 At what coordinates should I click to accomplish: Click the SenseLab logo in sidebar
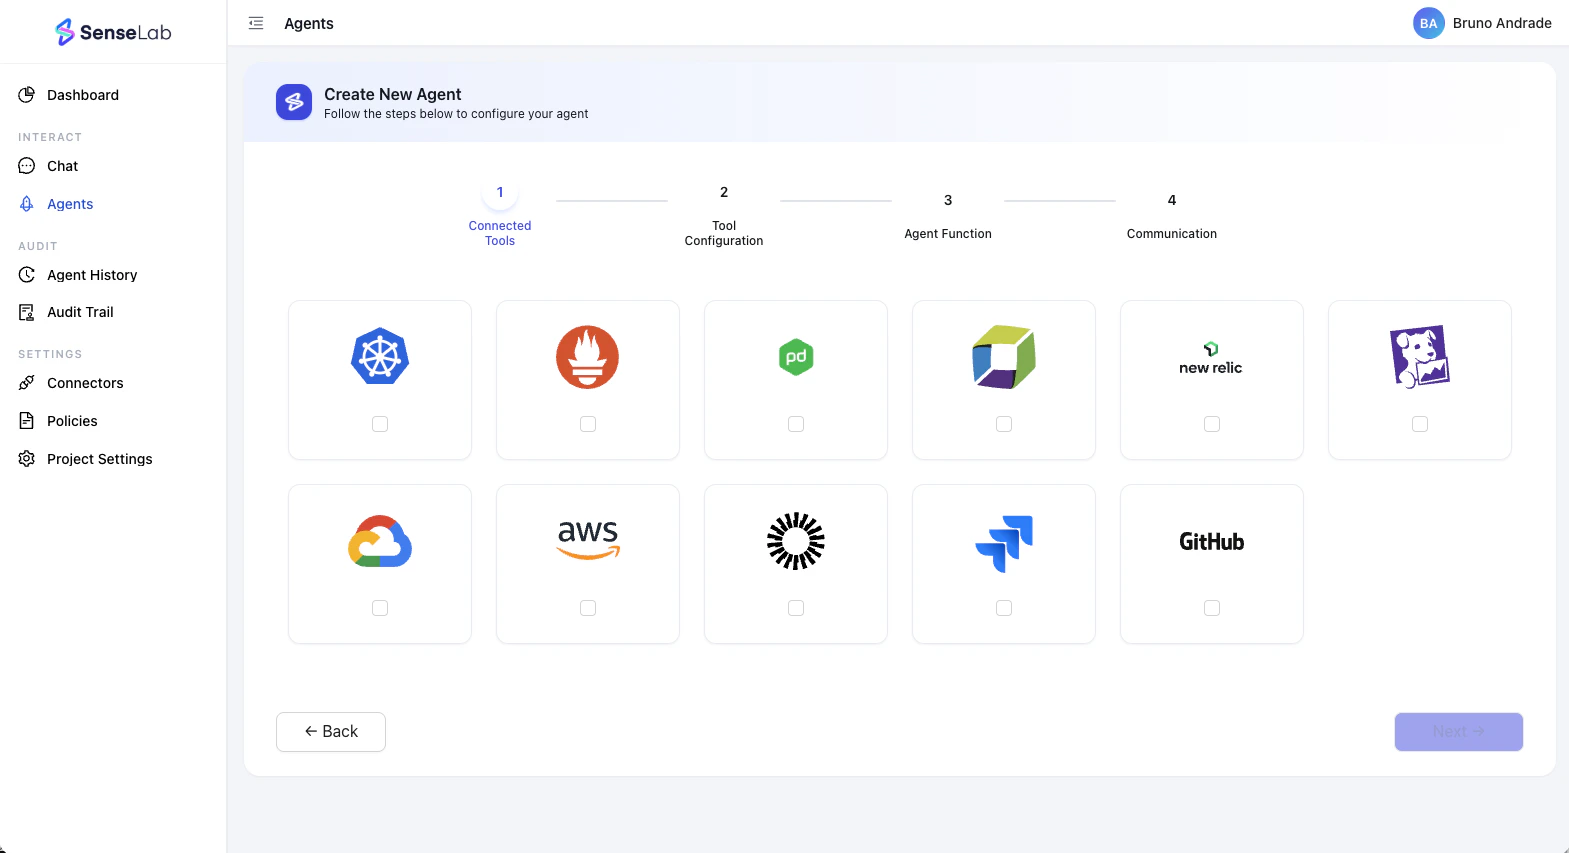tap(113, 32)
